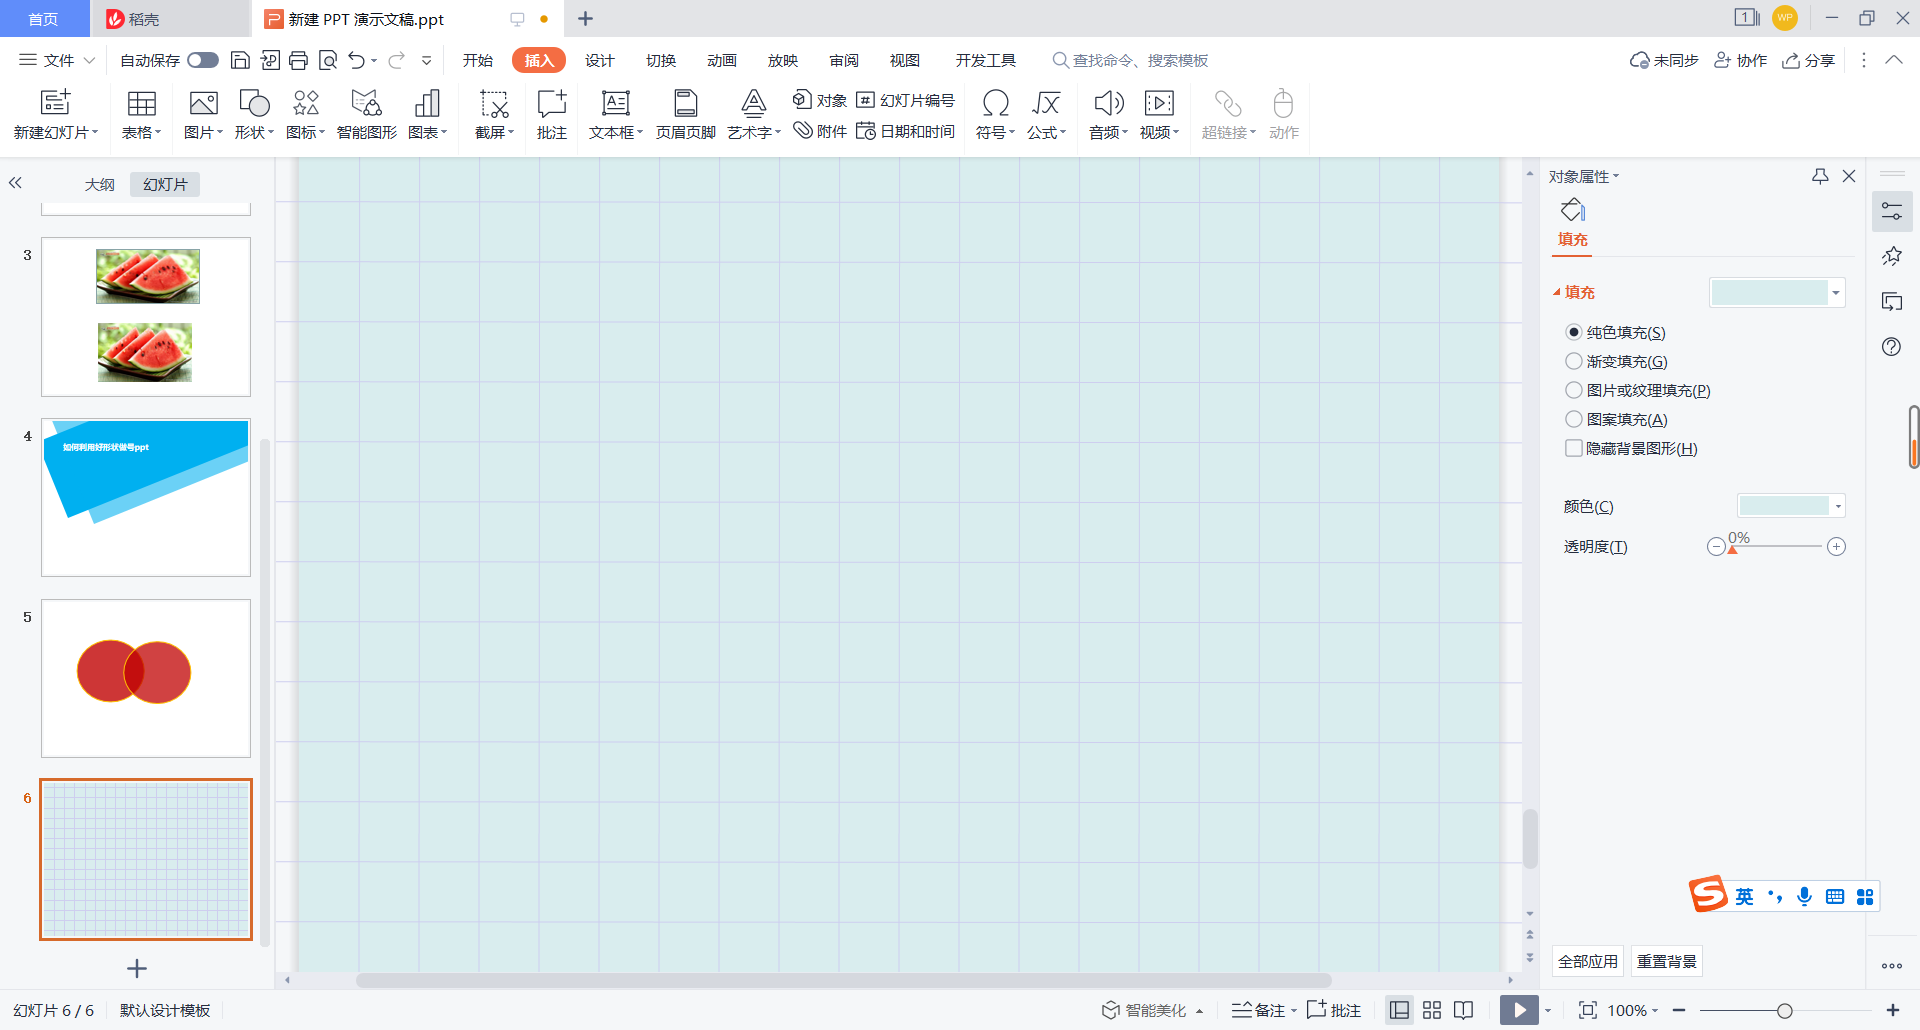Click the save icon in quick toolbar
The height and width of the screenshot is (1030, 1920).
(x=240, y=60)
